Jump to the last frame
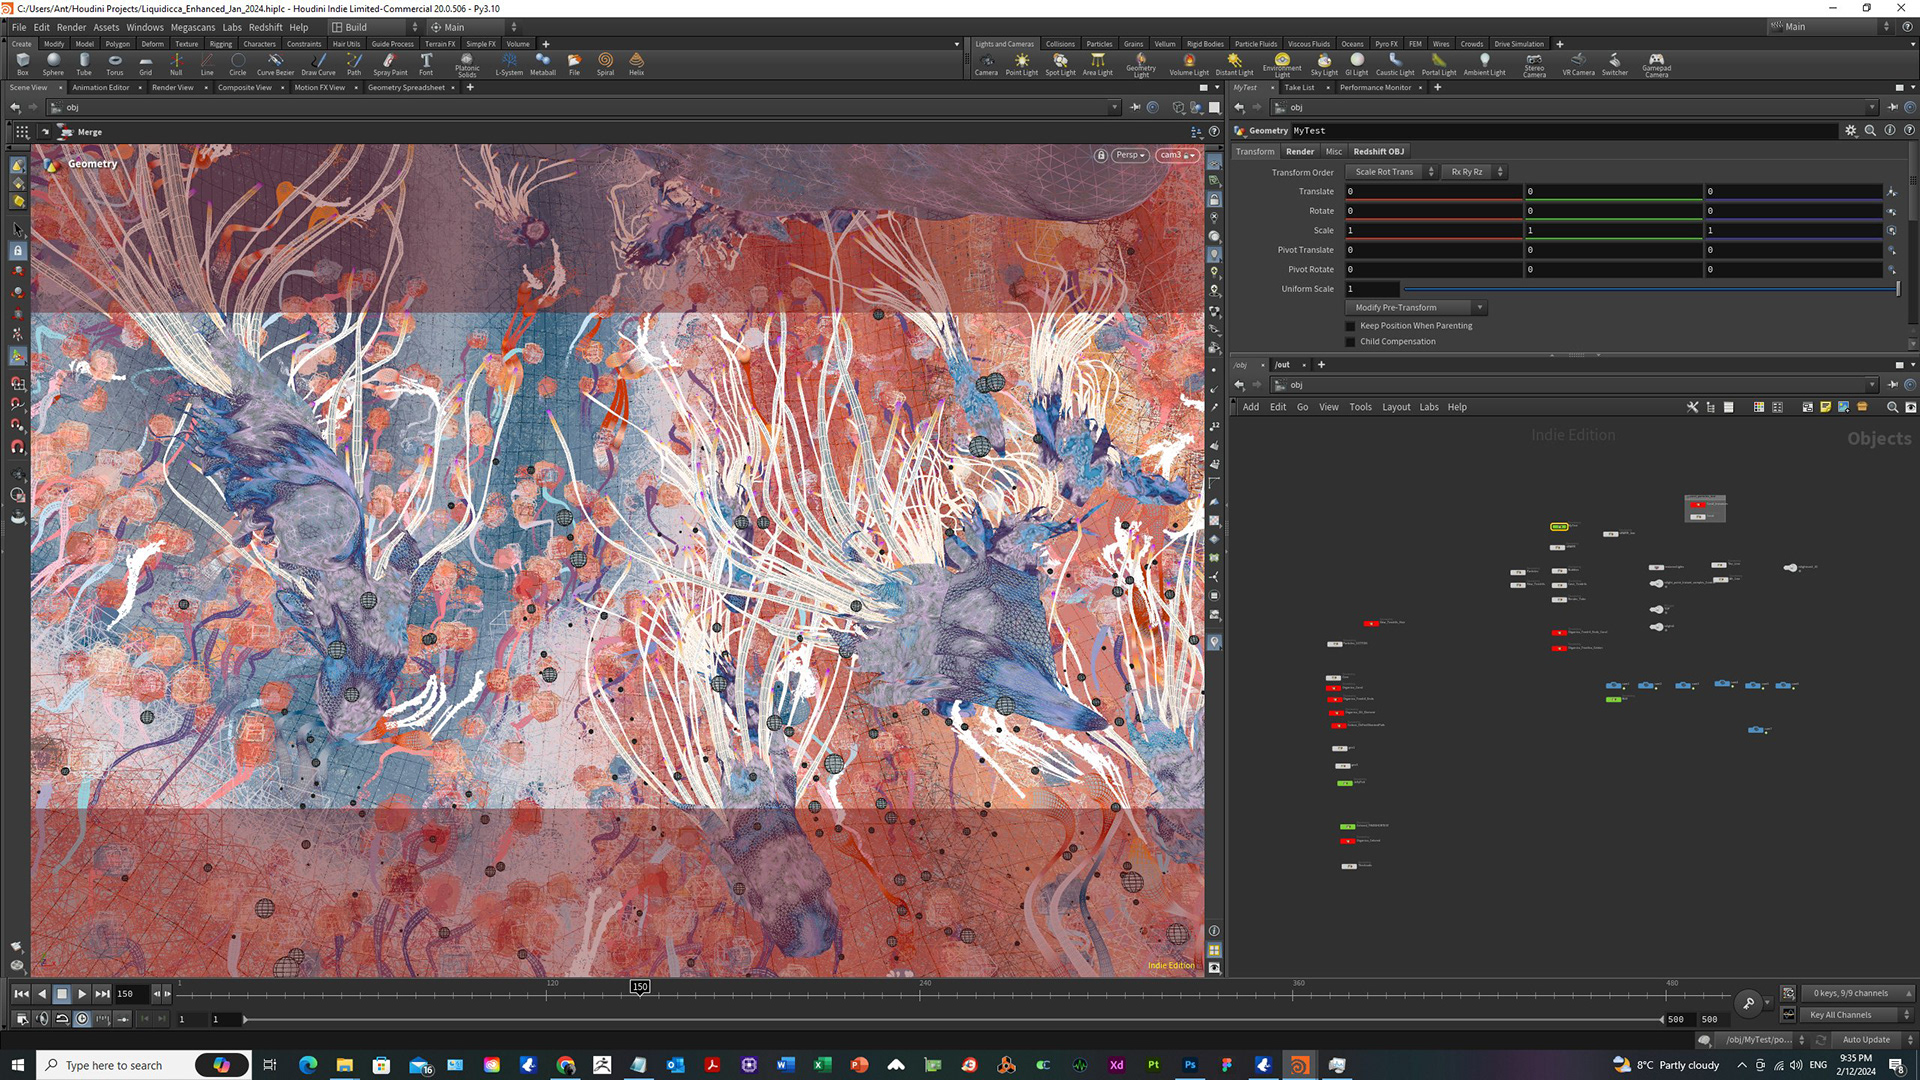Image resolution: width=1920 pixels, height=1080 pixels. 102,994
